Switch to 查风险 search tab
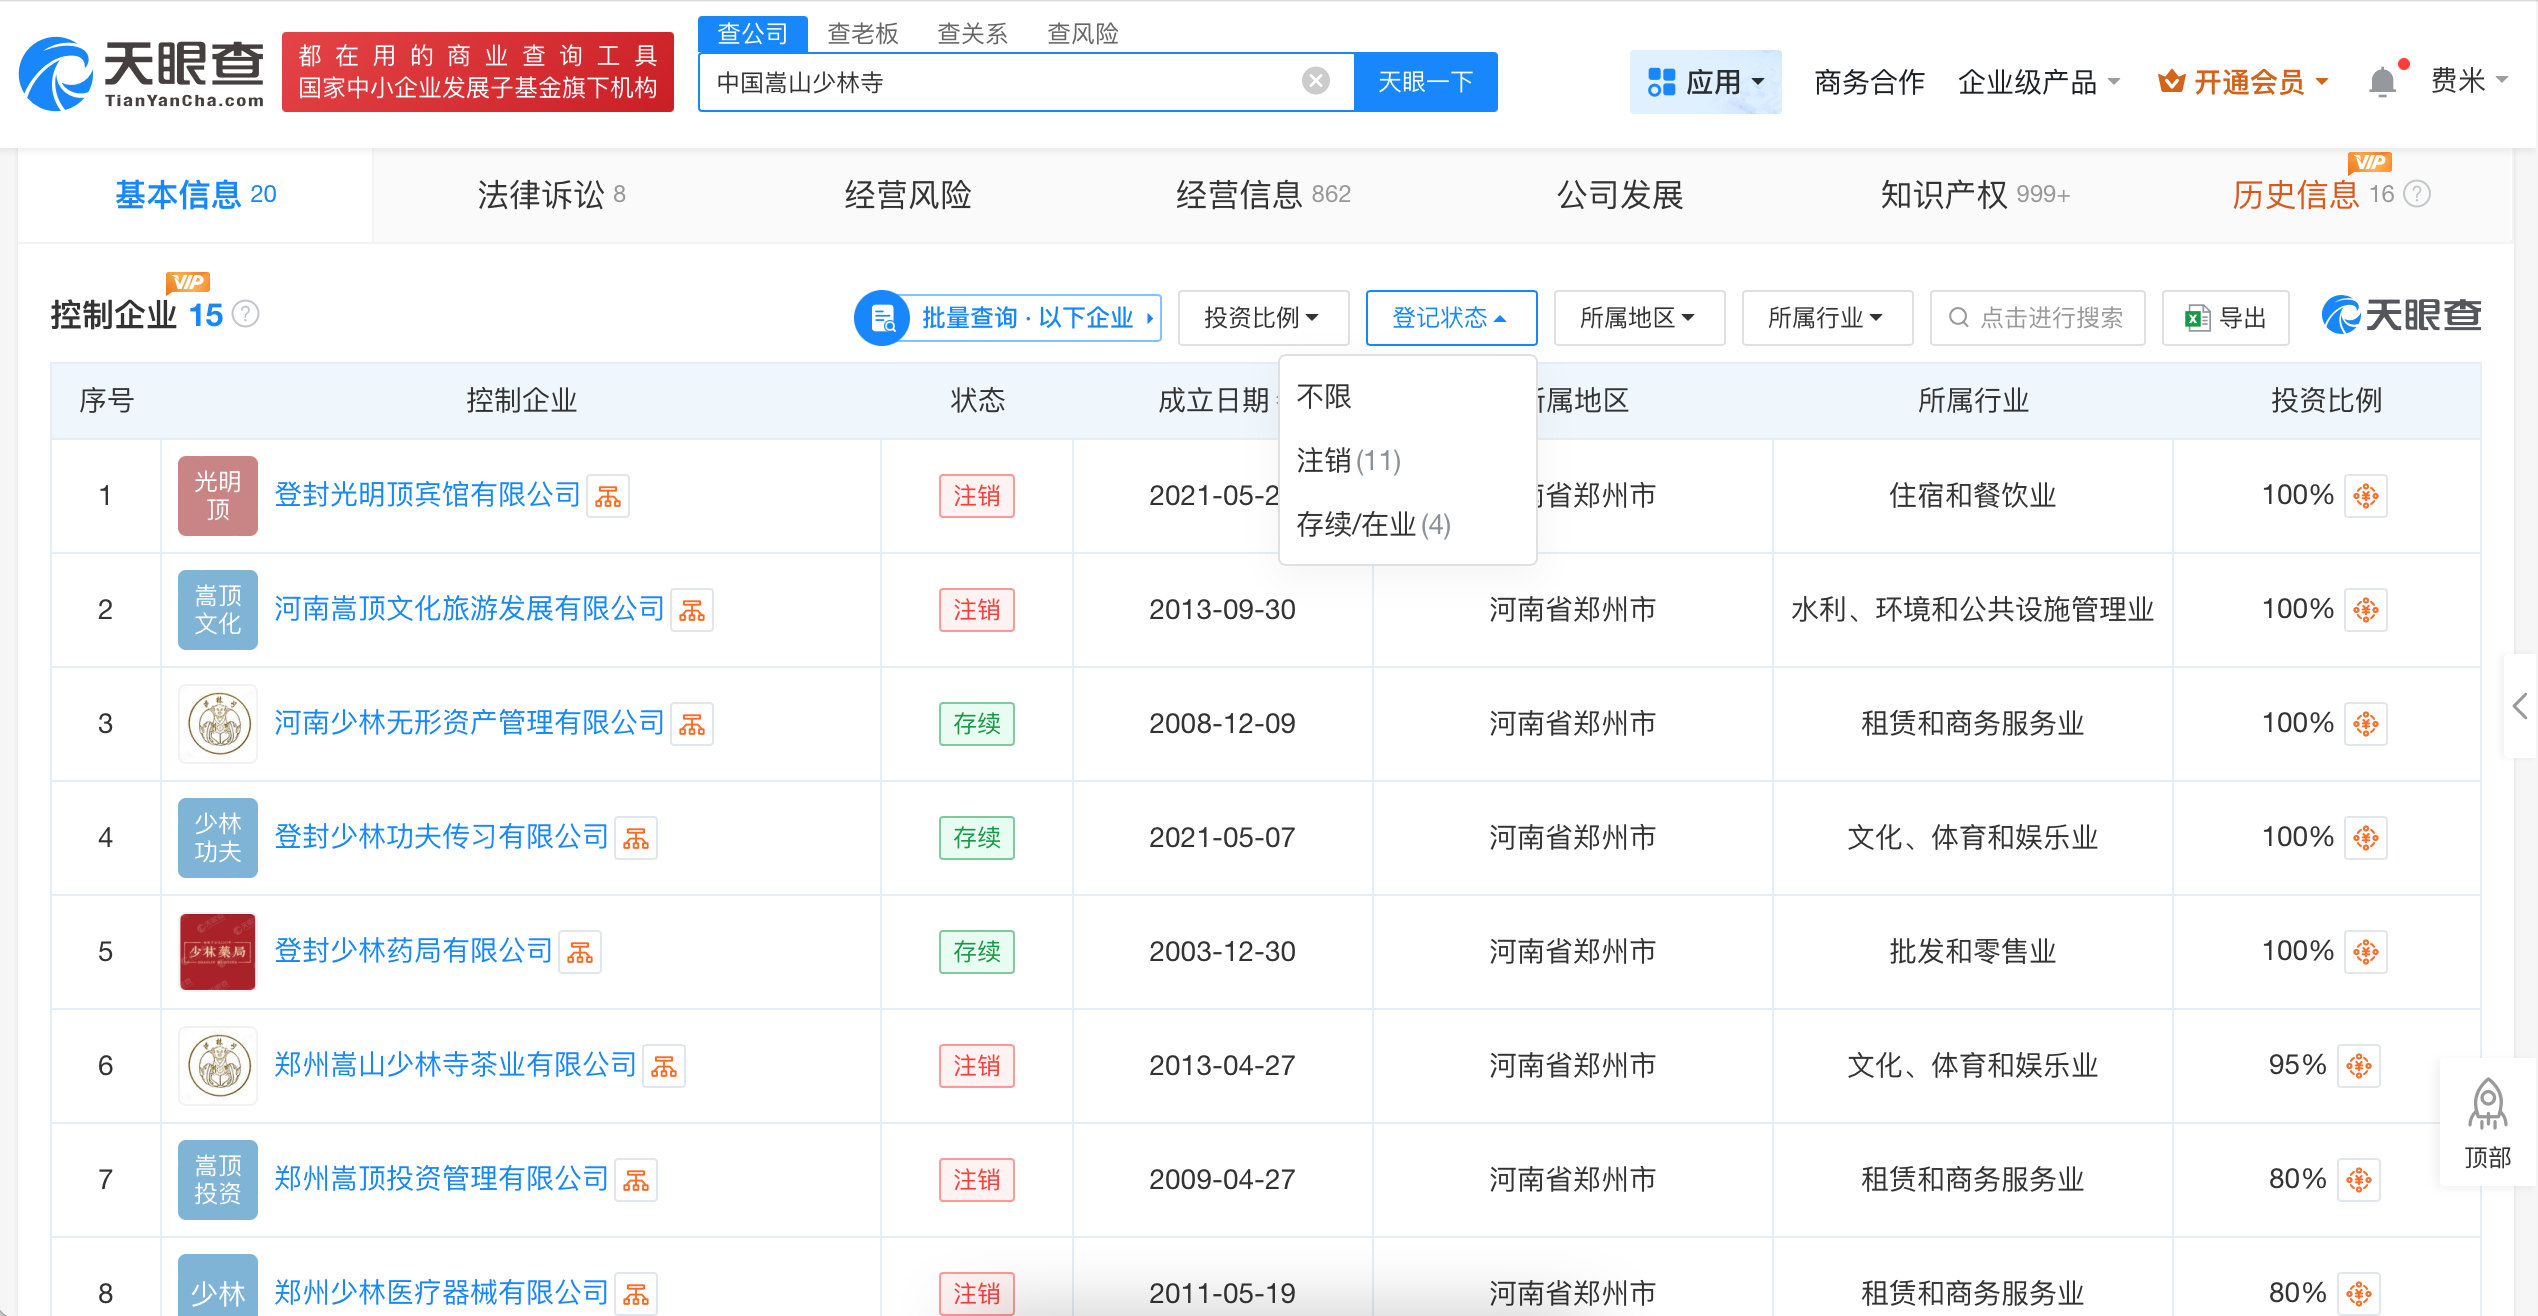The image size is (2538, 1316). pyautogui.click(x=1082, y=34)
